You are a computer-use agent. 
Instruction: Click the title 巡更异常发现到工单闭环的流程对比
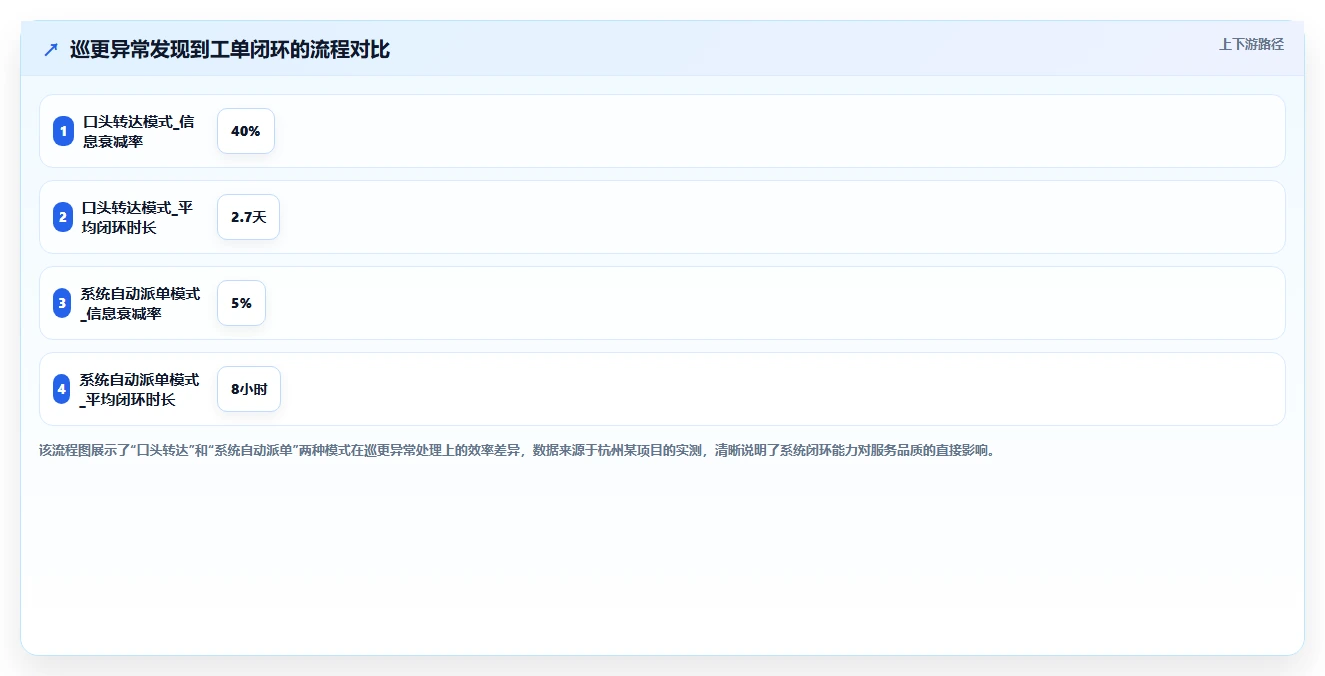click(230, 49)
